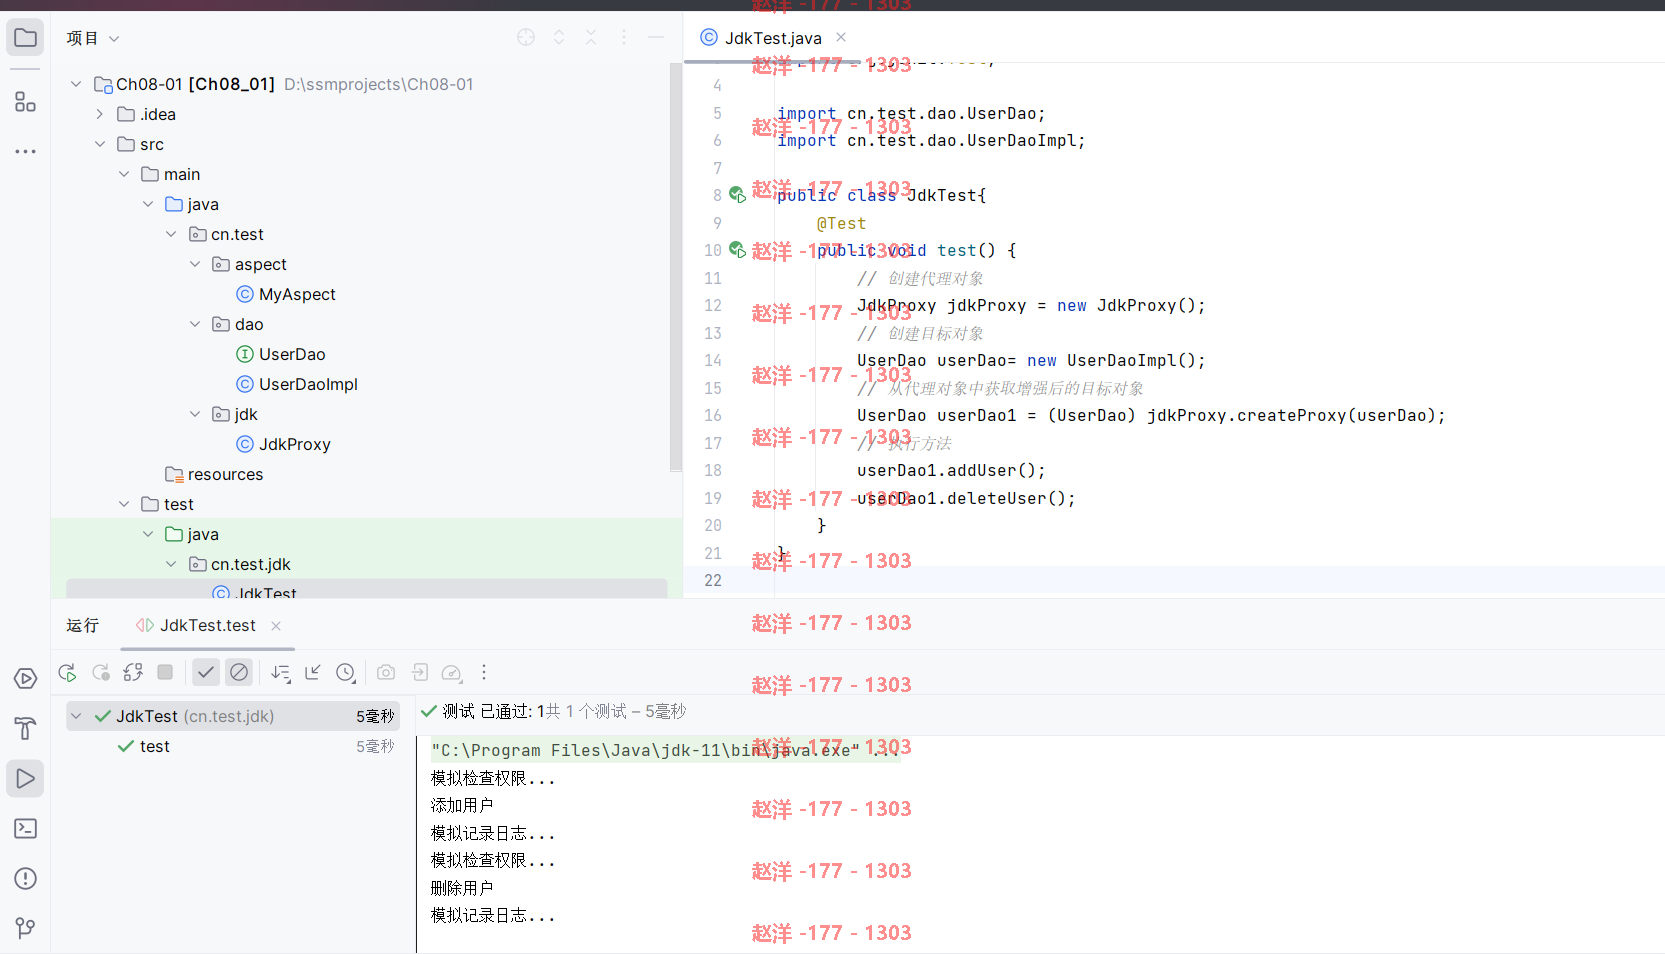Click the project tree vertical scrollbar

(x=676, y=267)
